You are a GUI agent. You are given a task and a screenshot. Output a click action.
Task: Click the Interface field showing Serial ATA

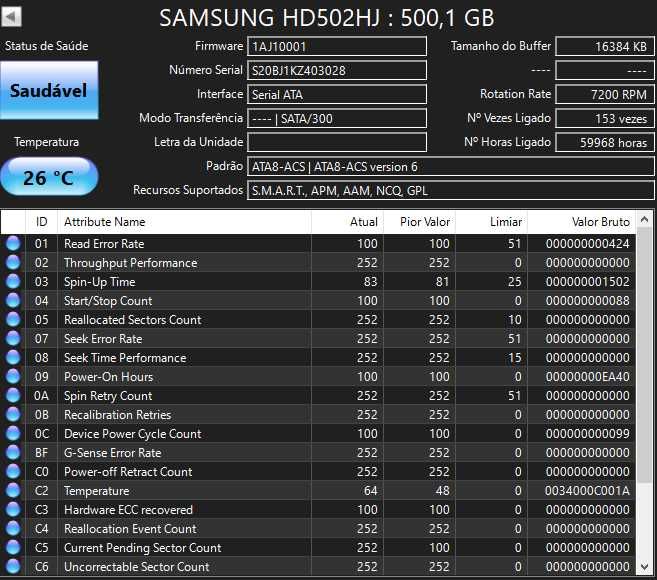click(337, 94)
